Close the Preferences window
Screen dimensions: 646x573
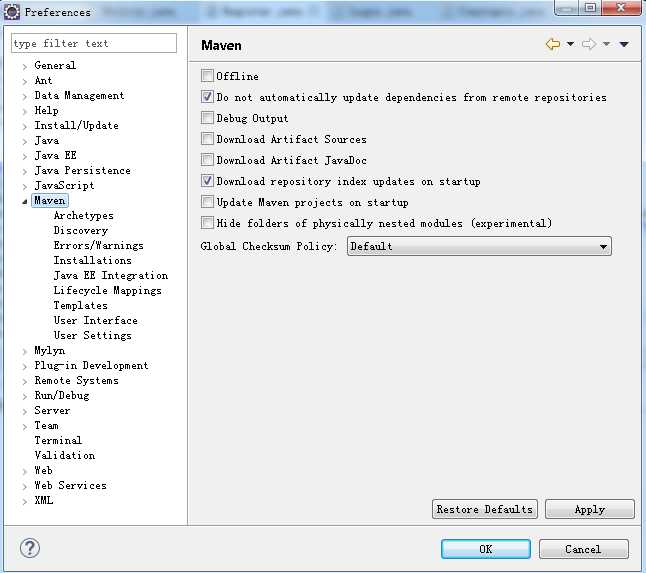(621, 7)
